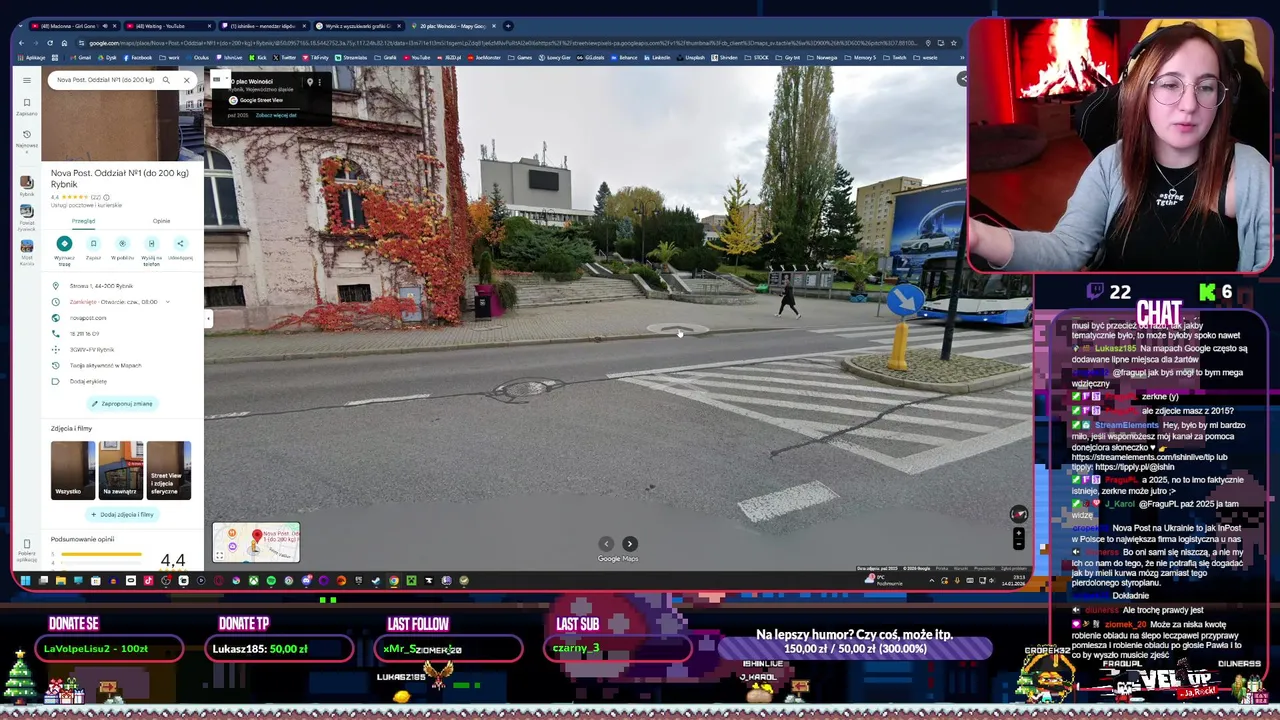Open the Spotify taskbar icon
The image size is (1280, 720).
click(271, 581)
